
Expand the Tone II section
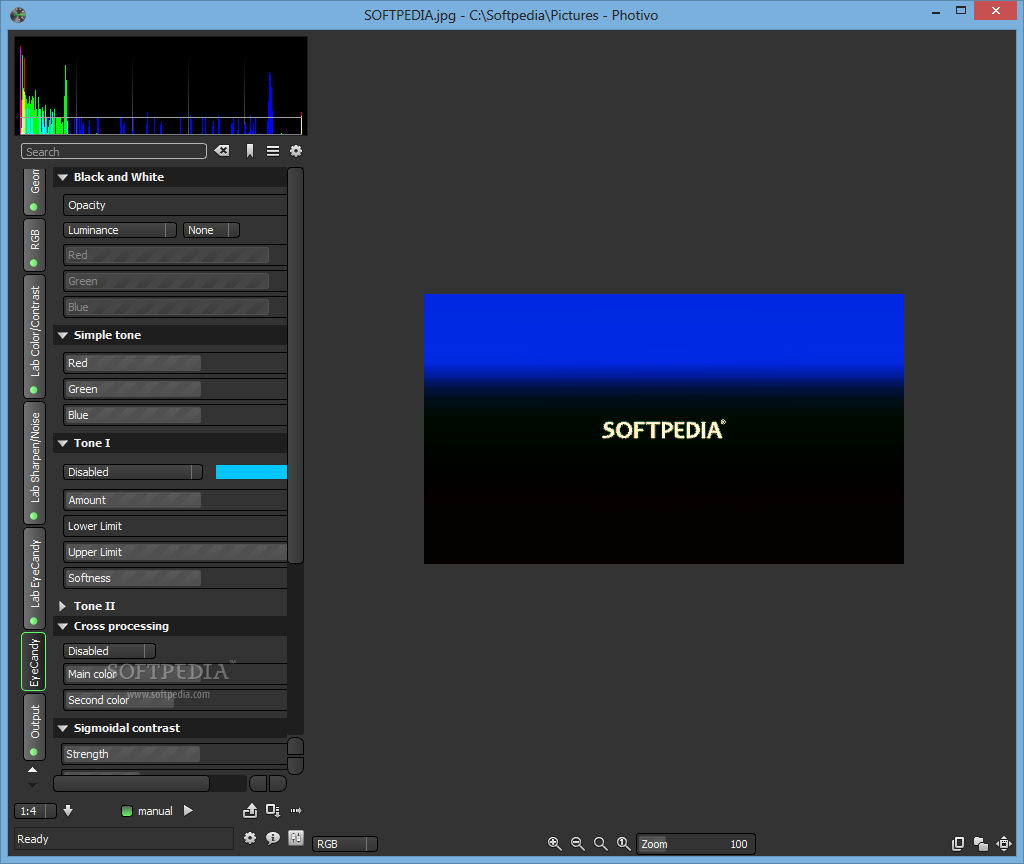[63, 606]
